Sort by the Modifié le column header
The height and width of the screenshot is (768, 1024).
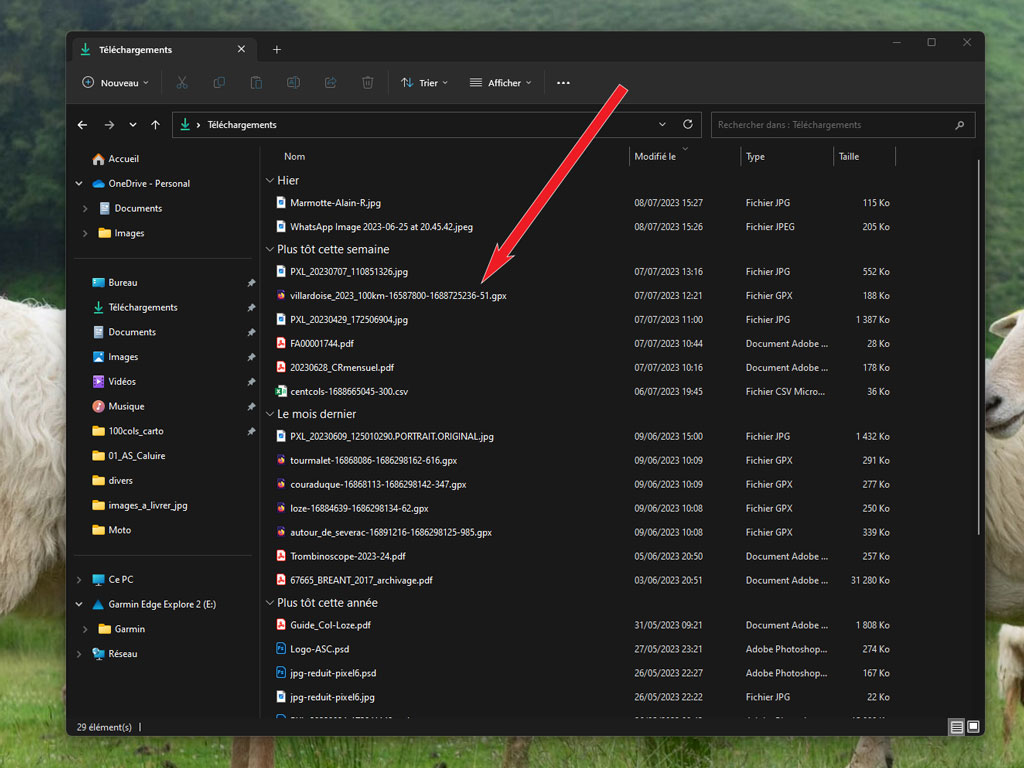655,157
